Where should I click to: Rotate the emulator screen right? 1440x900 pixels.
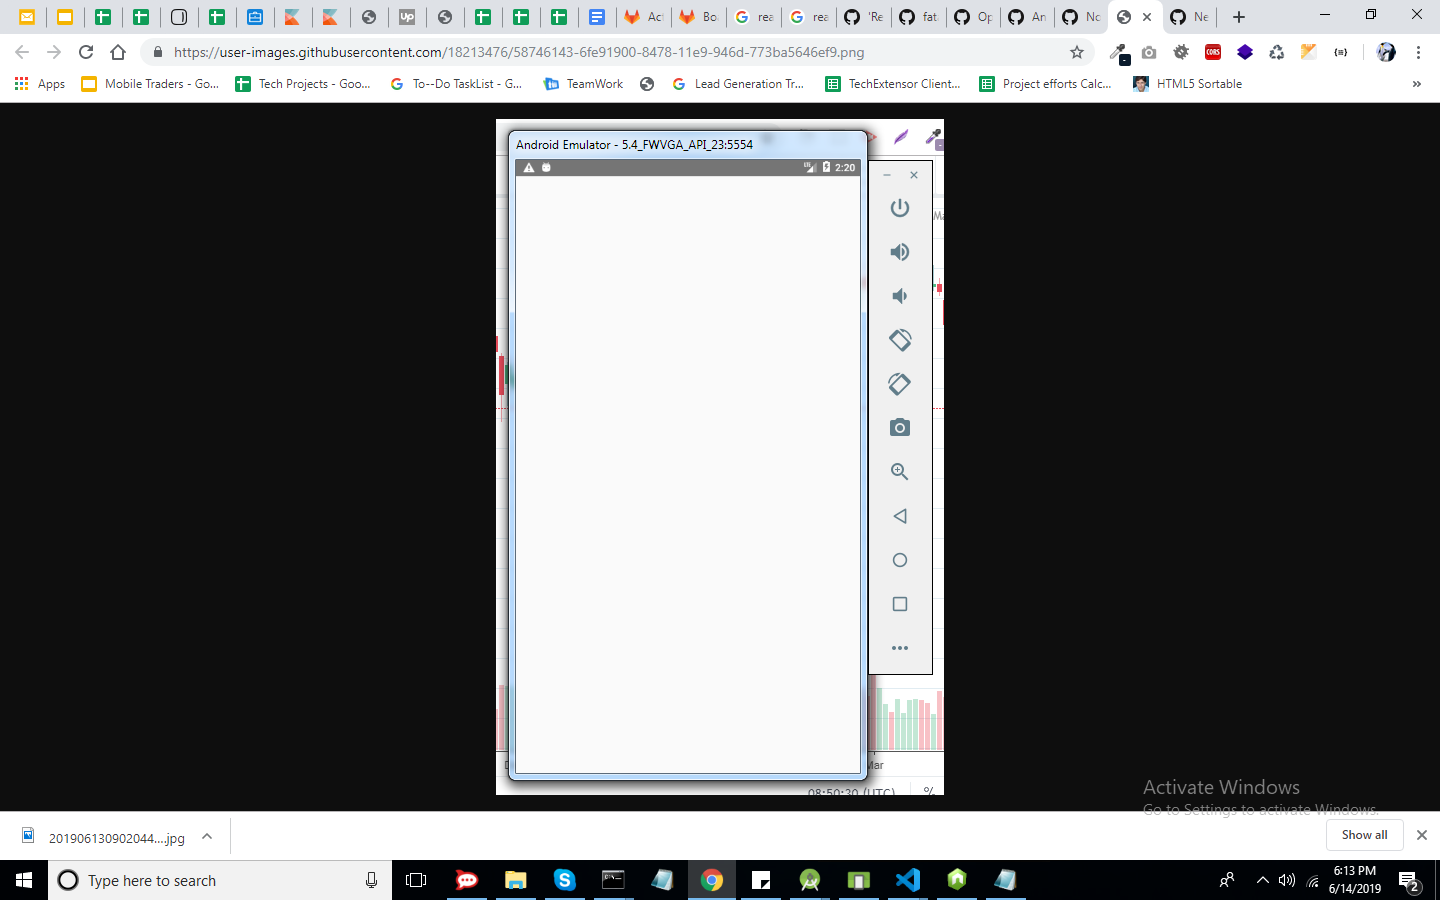click(x=899, y=384)
